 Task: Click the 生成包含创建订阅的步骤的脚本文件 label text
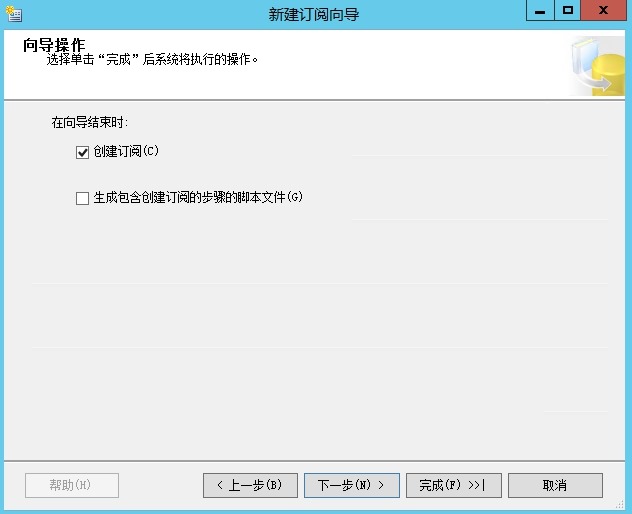coord(197,198)
